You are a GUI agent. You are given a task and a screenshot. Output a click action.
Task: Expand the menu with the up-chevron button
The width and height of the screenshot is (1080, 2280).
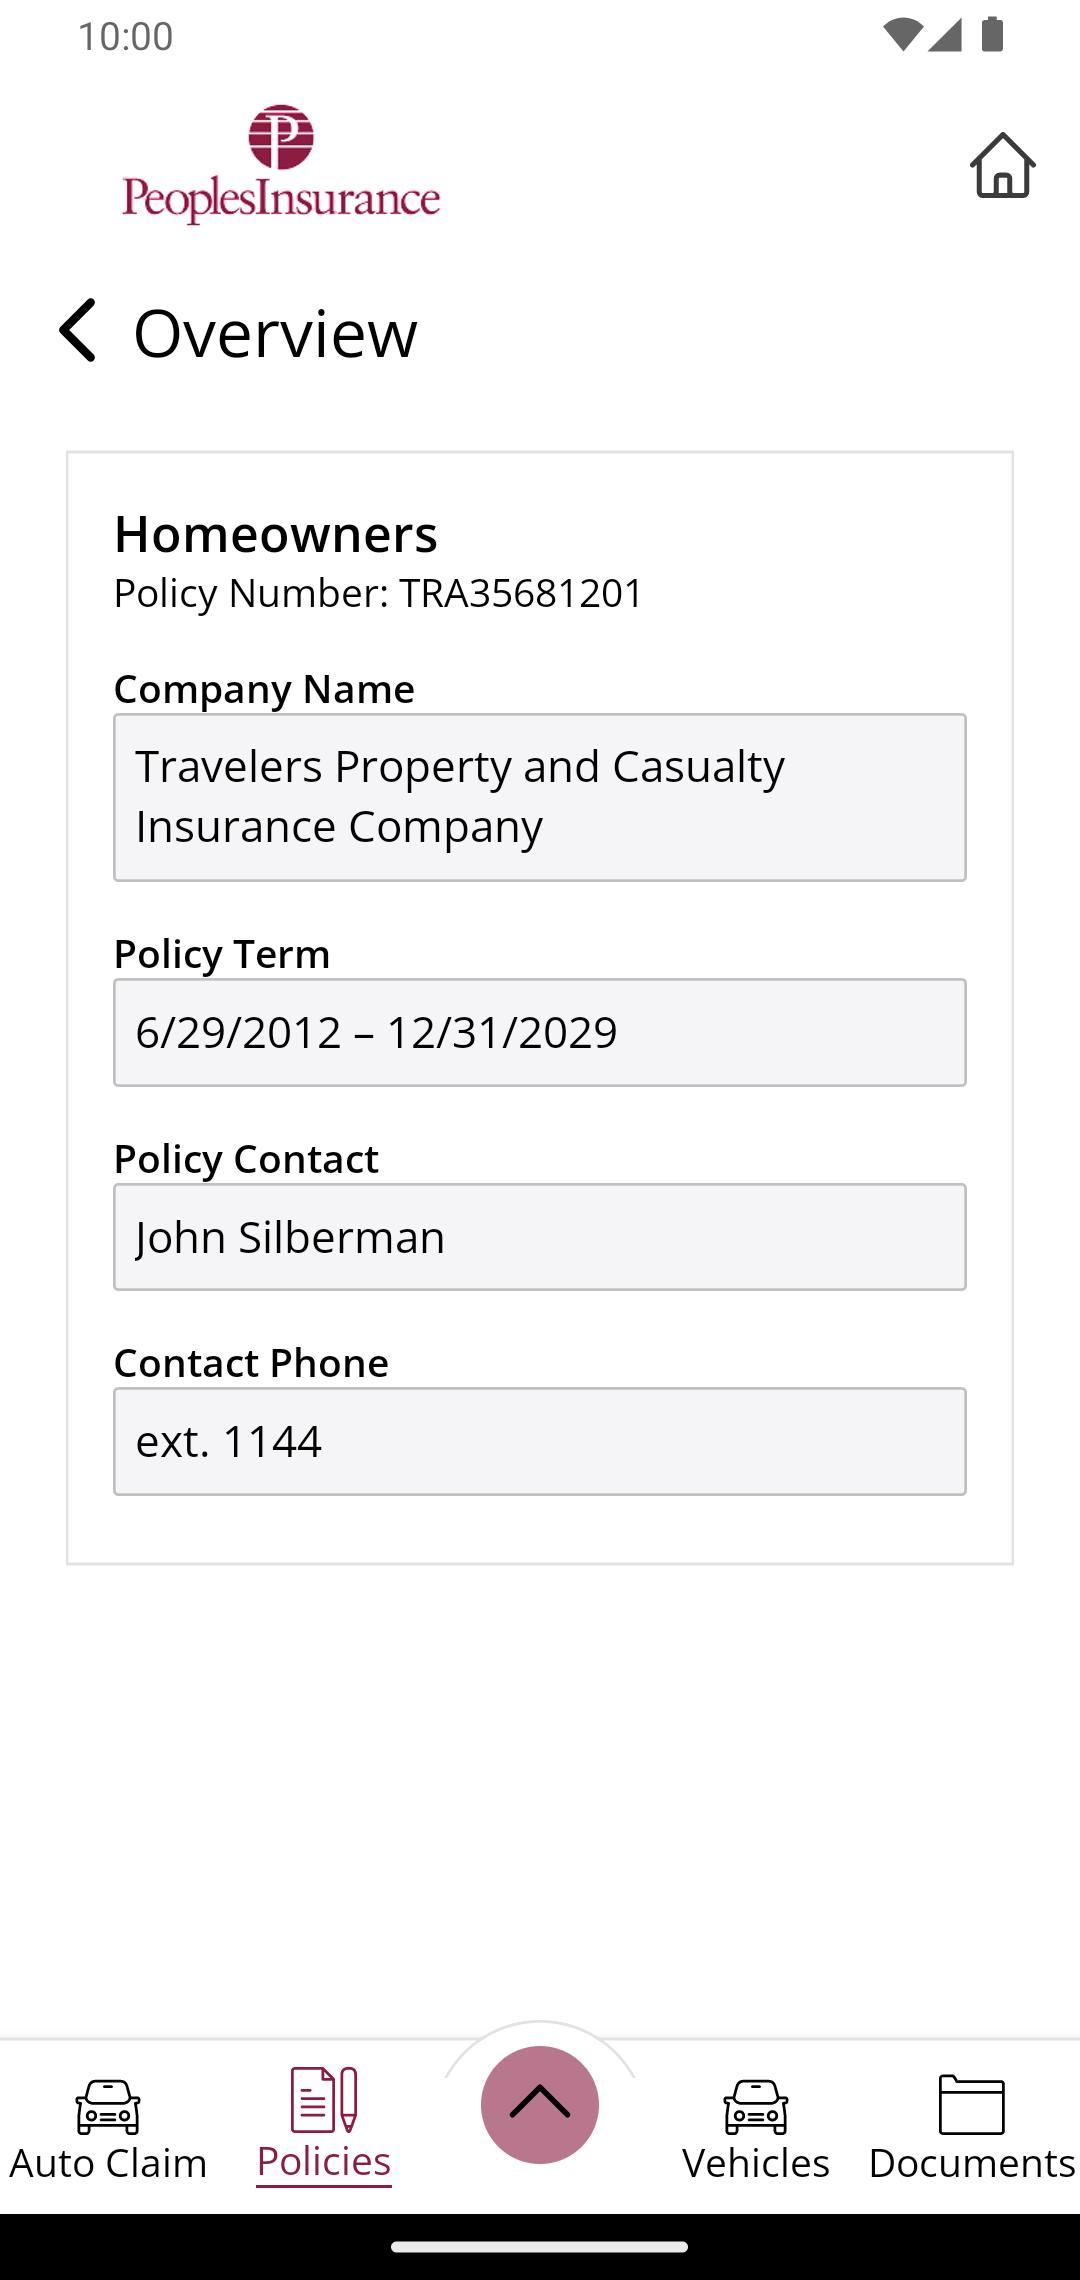(x=540, y=2104)
